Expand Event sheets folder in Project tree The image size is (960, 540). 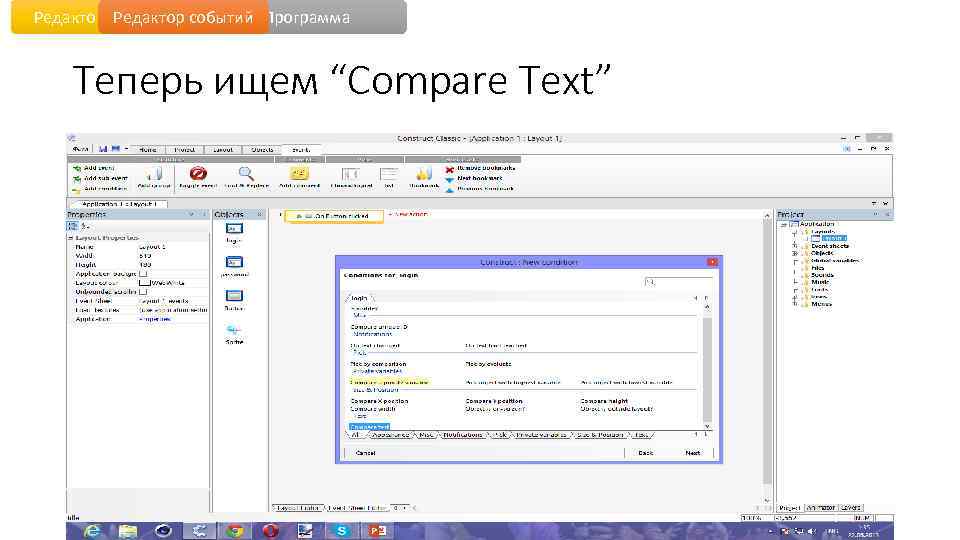pyautogui.click(x=795, y=246)
